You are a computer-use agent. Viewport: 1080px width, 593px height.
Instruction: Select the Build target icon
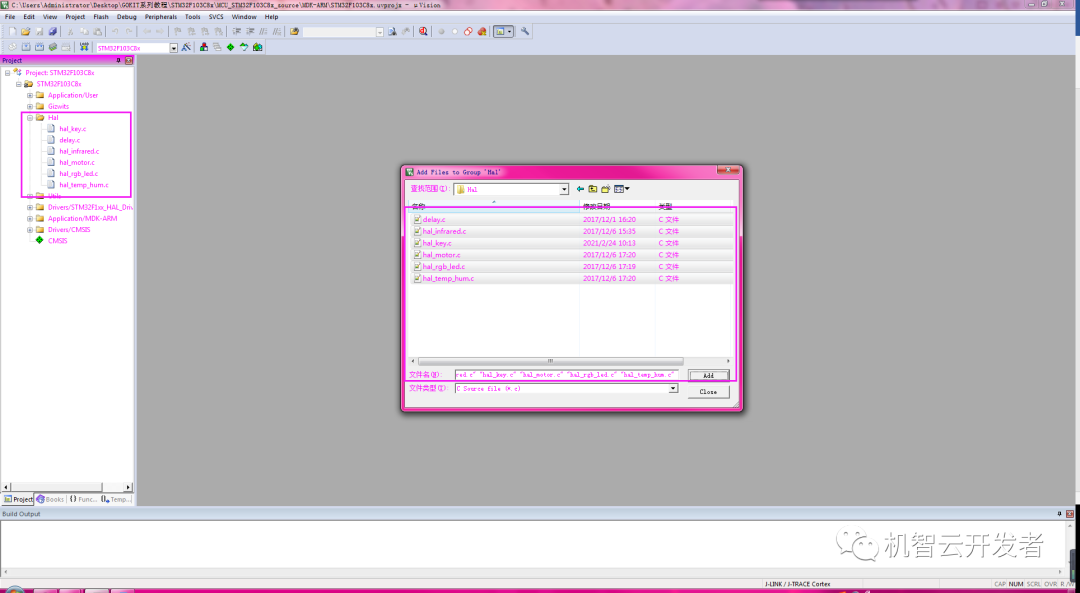pyautogui.click(x=25, y=45)
